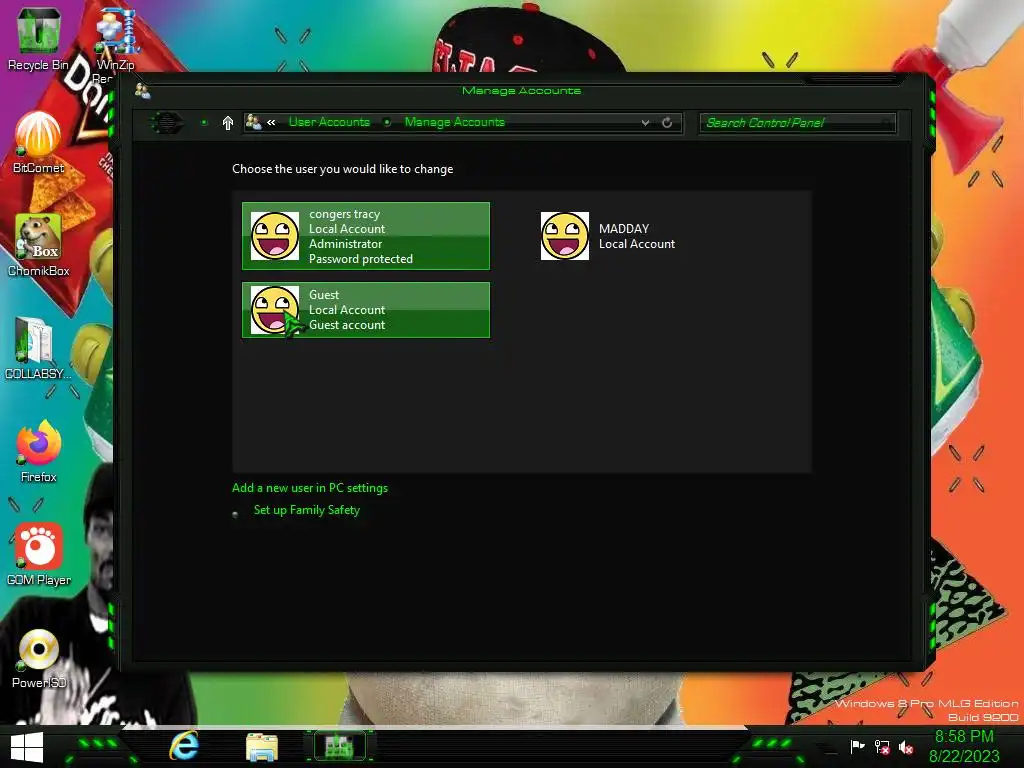
Task: Click the date 8/22/2023 in taskbar
Action: click(x=964, y=756)
